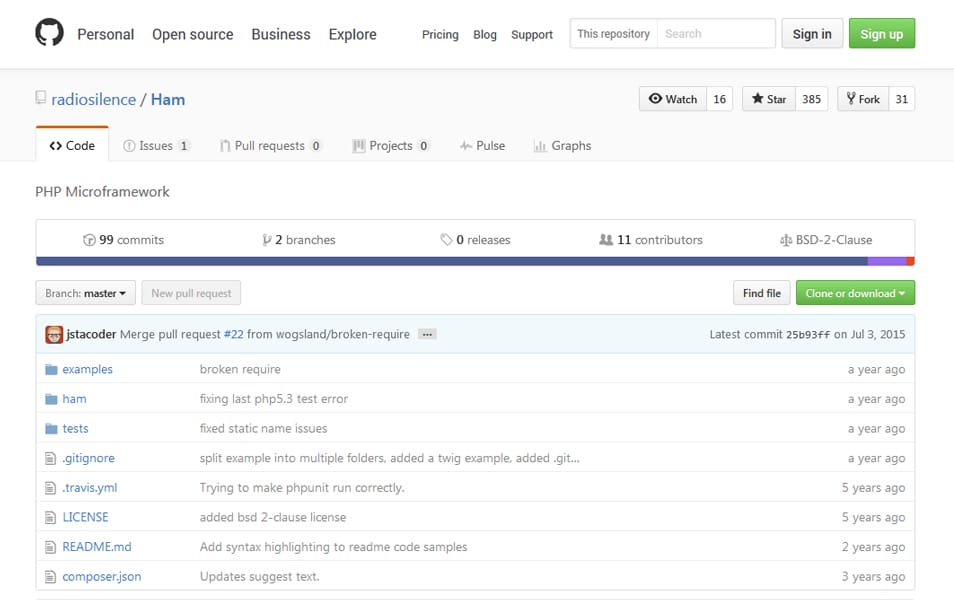
Task: Click the blue PHP segment of language bar
Action: coord(451,261)
